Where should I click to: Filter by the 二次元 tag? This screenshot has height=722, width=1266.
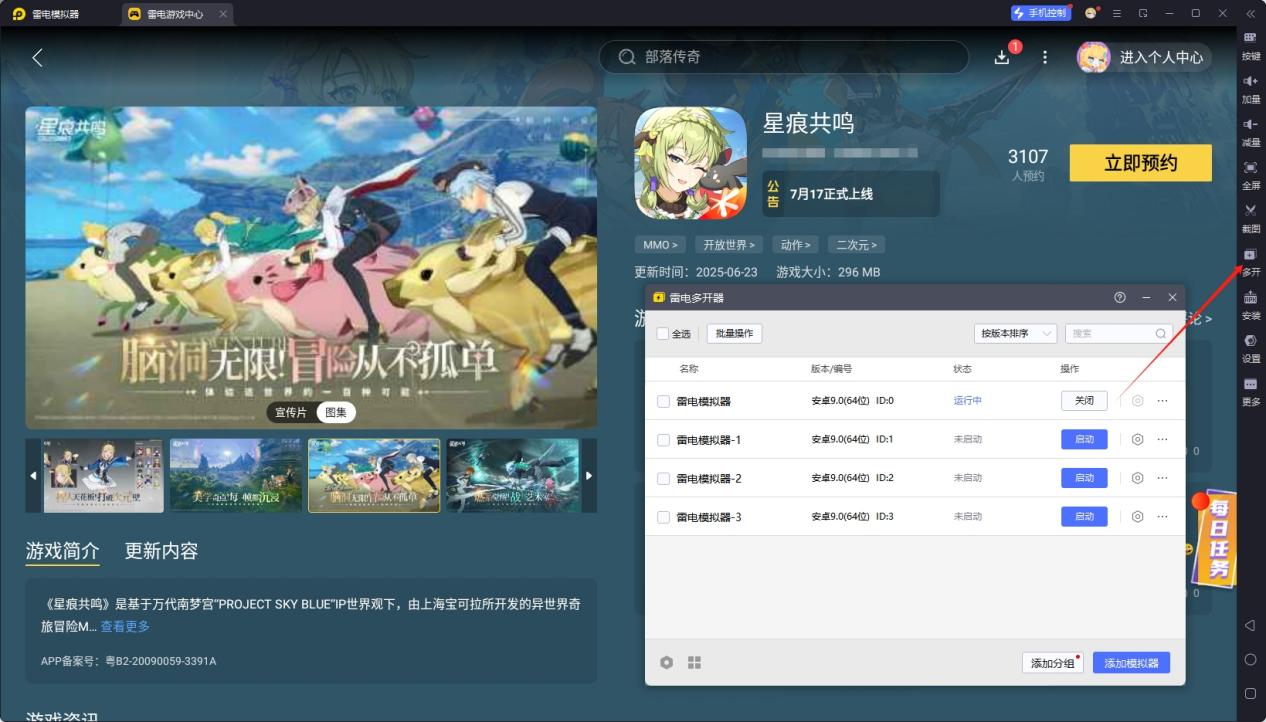tap(857, 245)
